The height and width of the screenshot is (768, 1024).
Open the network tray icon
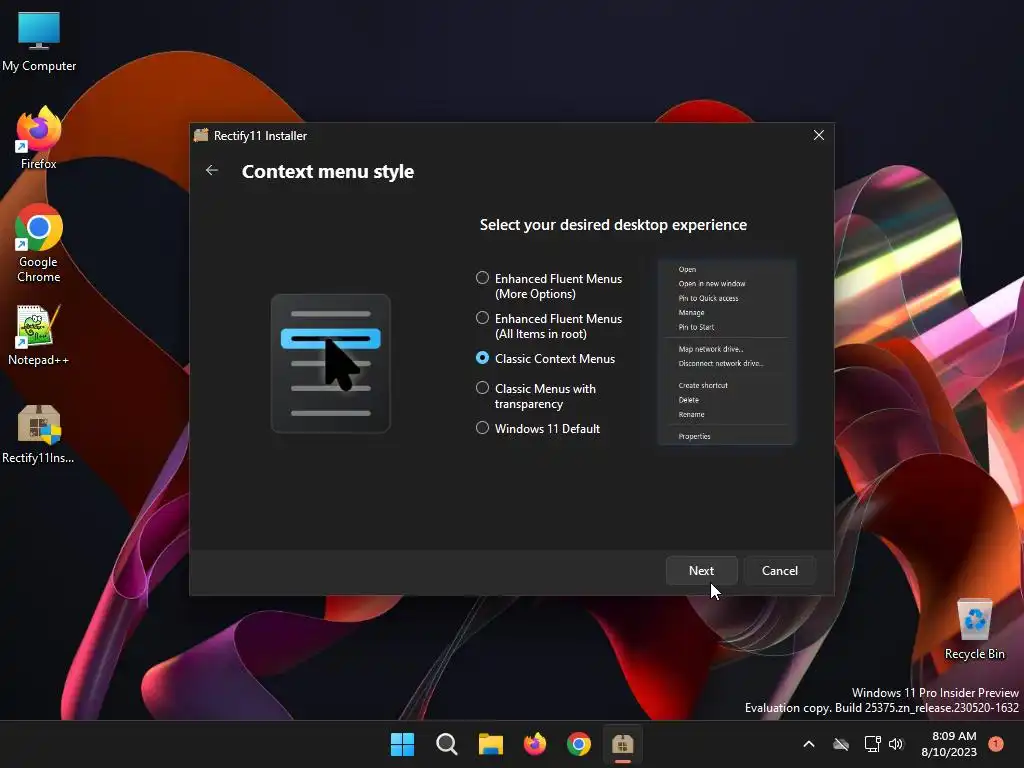click(872, 744)
